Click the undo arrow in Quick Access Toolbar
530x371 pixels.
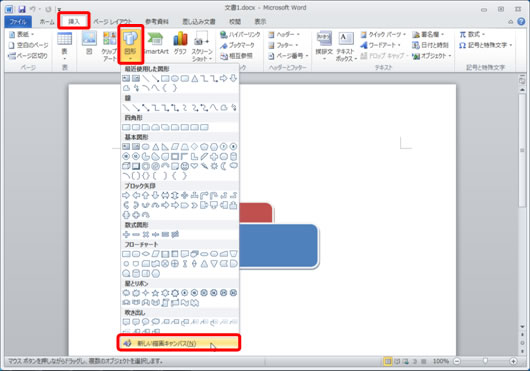tap(33, 9)
